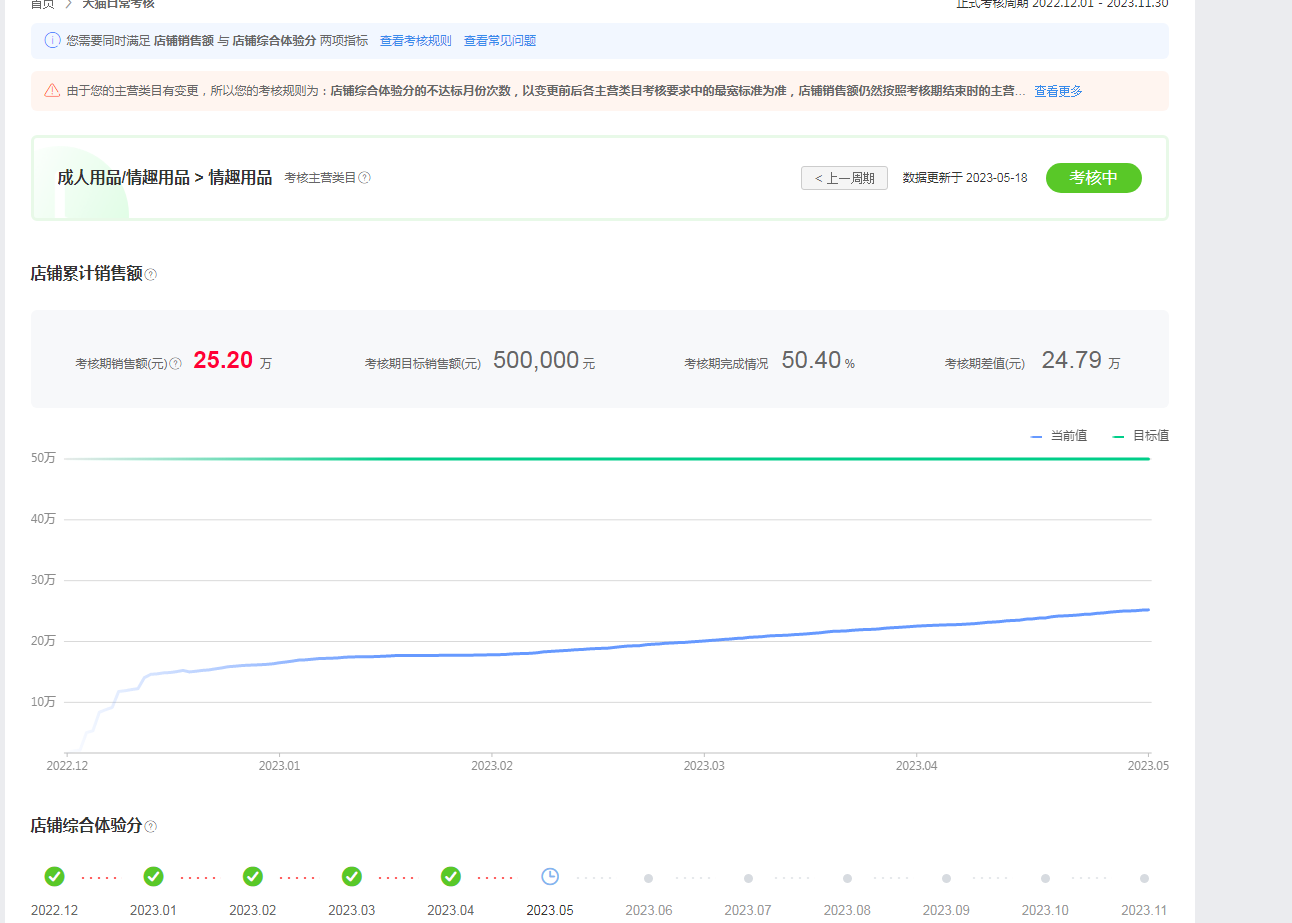
Task: Toggle the 当前值 legend series
Action: [1059, 436]
